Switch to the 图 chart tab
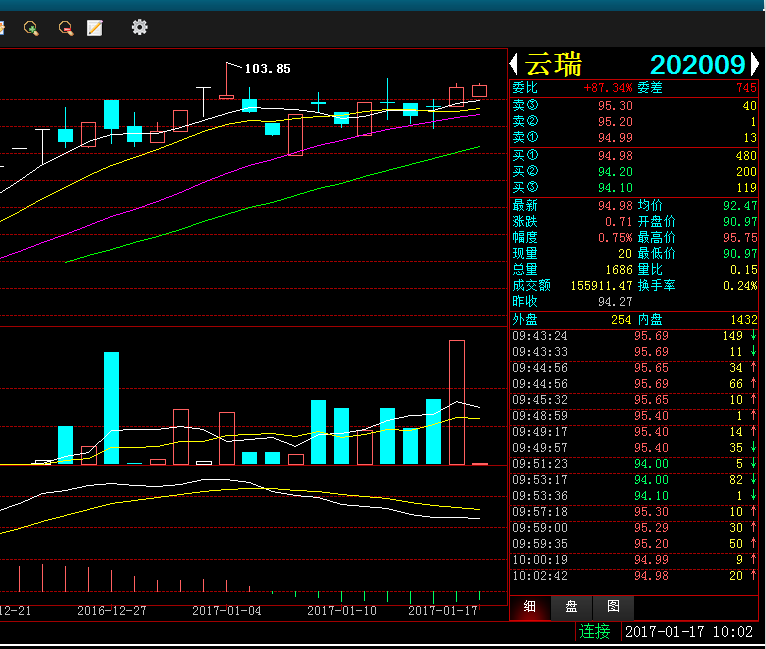 [x=613, y=607]
